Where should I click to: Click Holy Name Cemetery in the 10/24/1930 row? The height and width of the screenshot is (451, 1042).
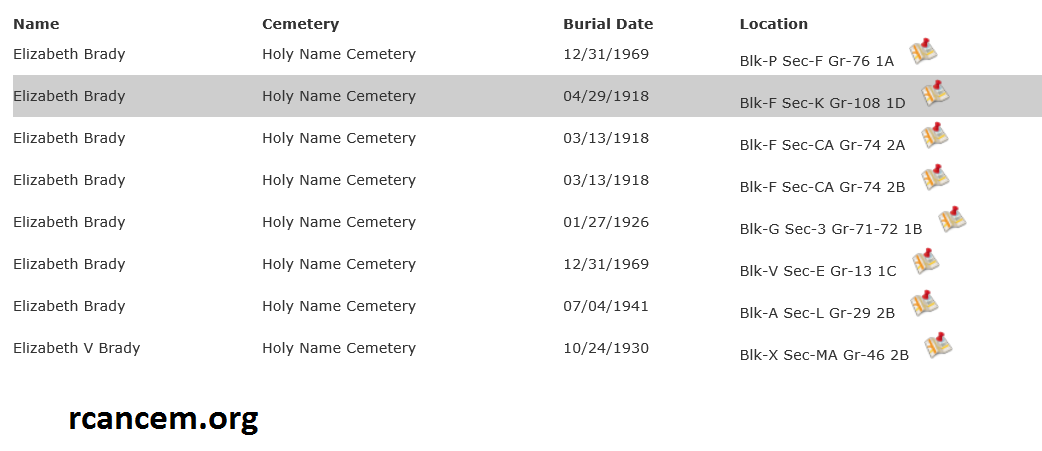[x=338, y=348]
